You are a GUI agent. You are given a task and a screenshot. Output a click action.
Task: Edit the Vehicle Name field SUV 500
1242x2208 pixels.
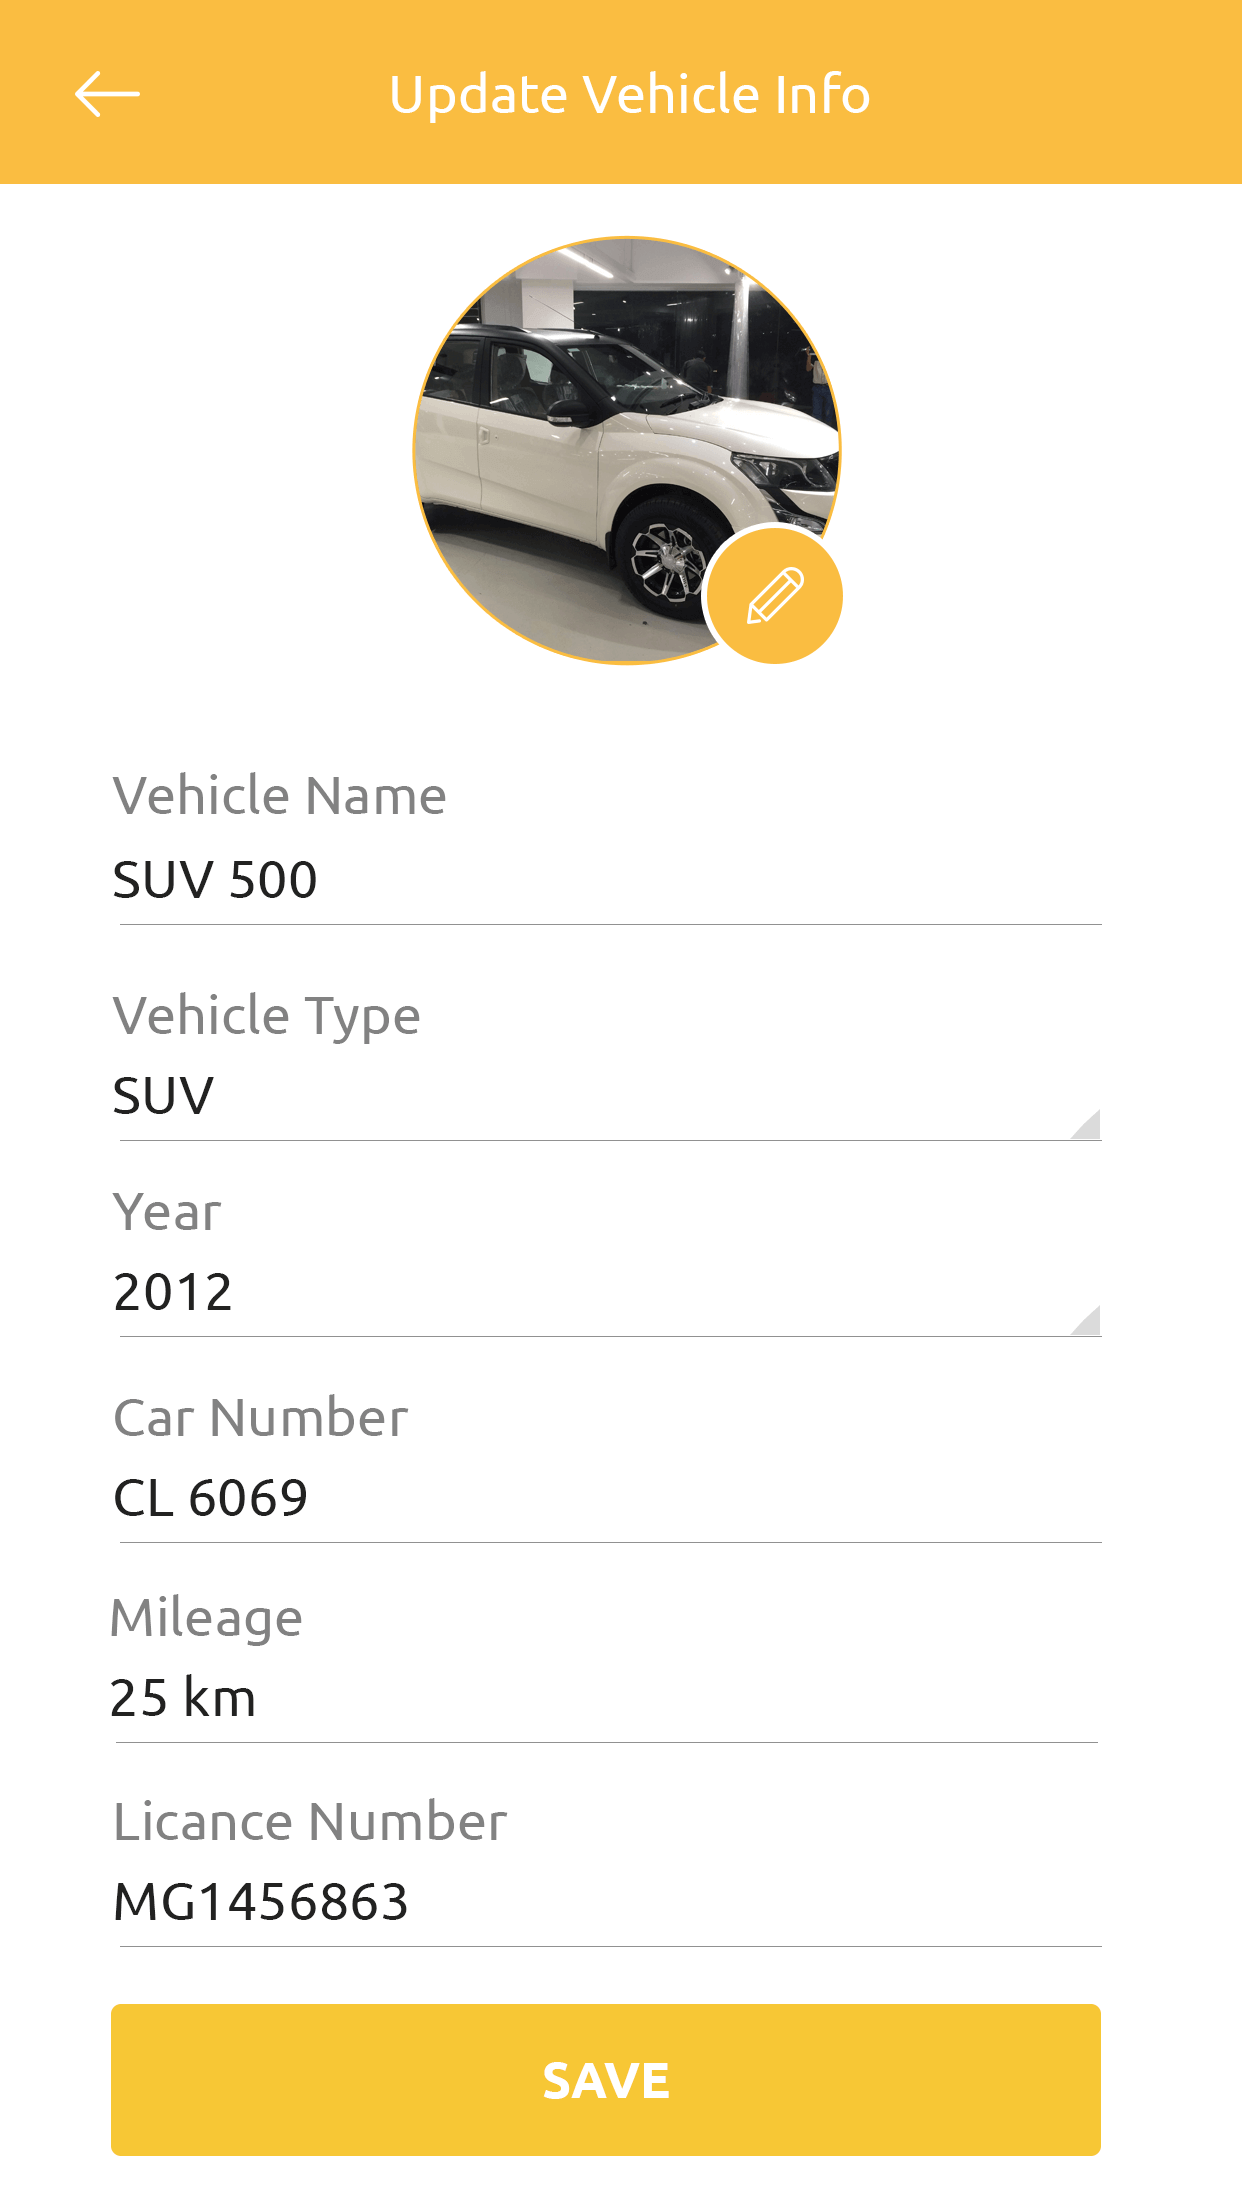coord(610,881)
